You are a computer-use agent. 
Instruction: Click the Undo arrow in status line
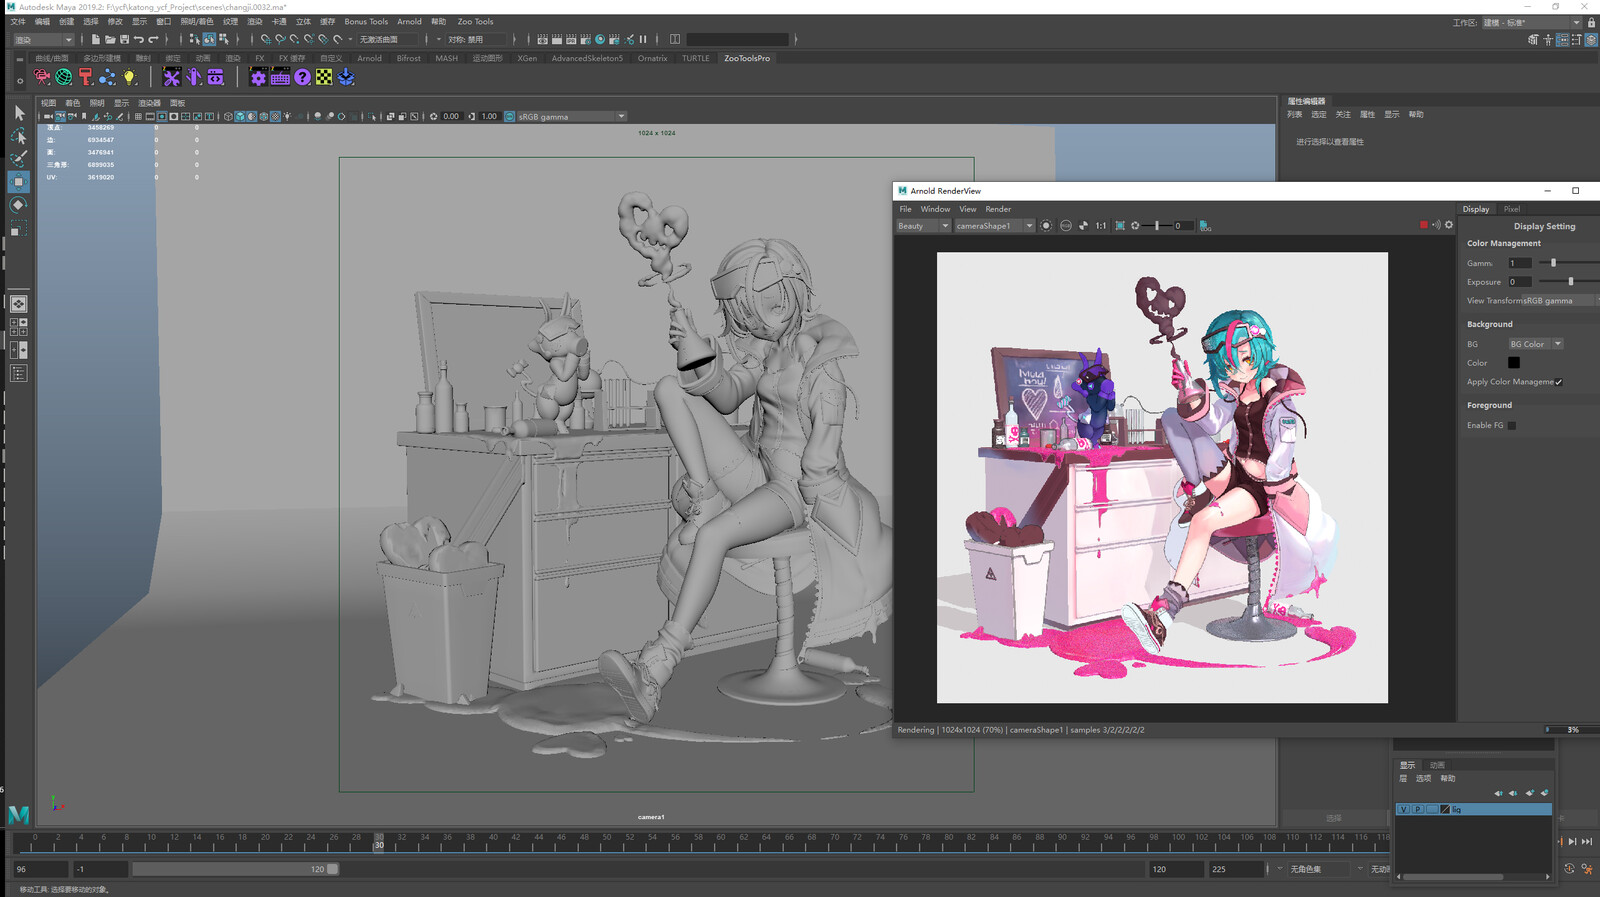click(x=139, y=39)
